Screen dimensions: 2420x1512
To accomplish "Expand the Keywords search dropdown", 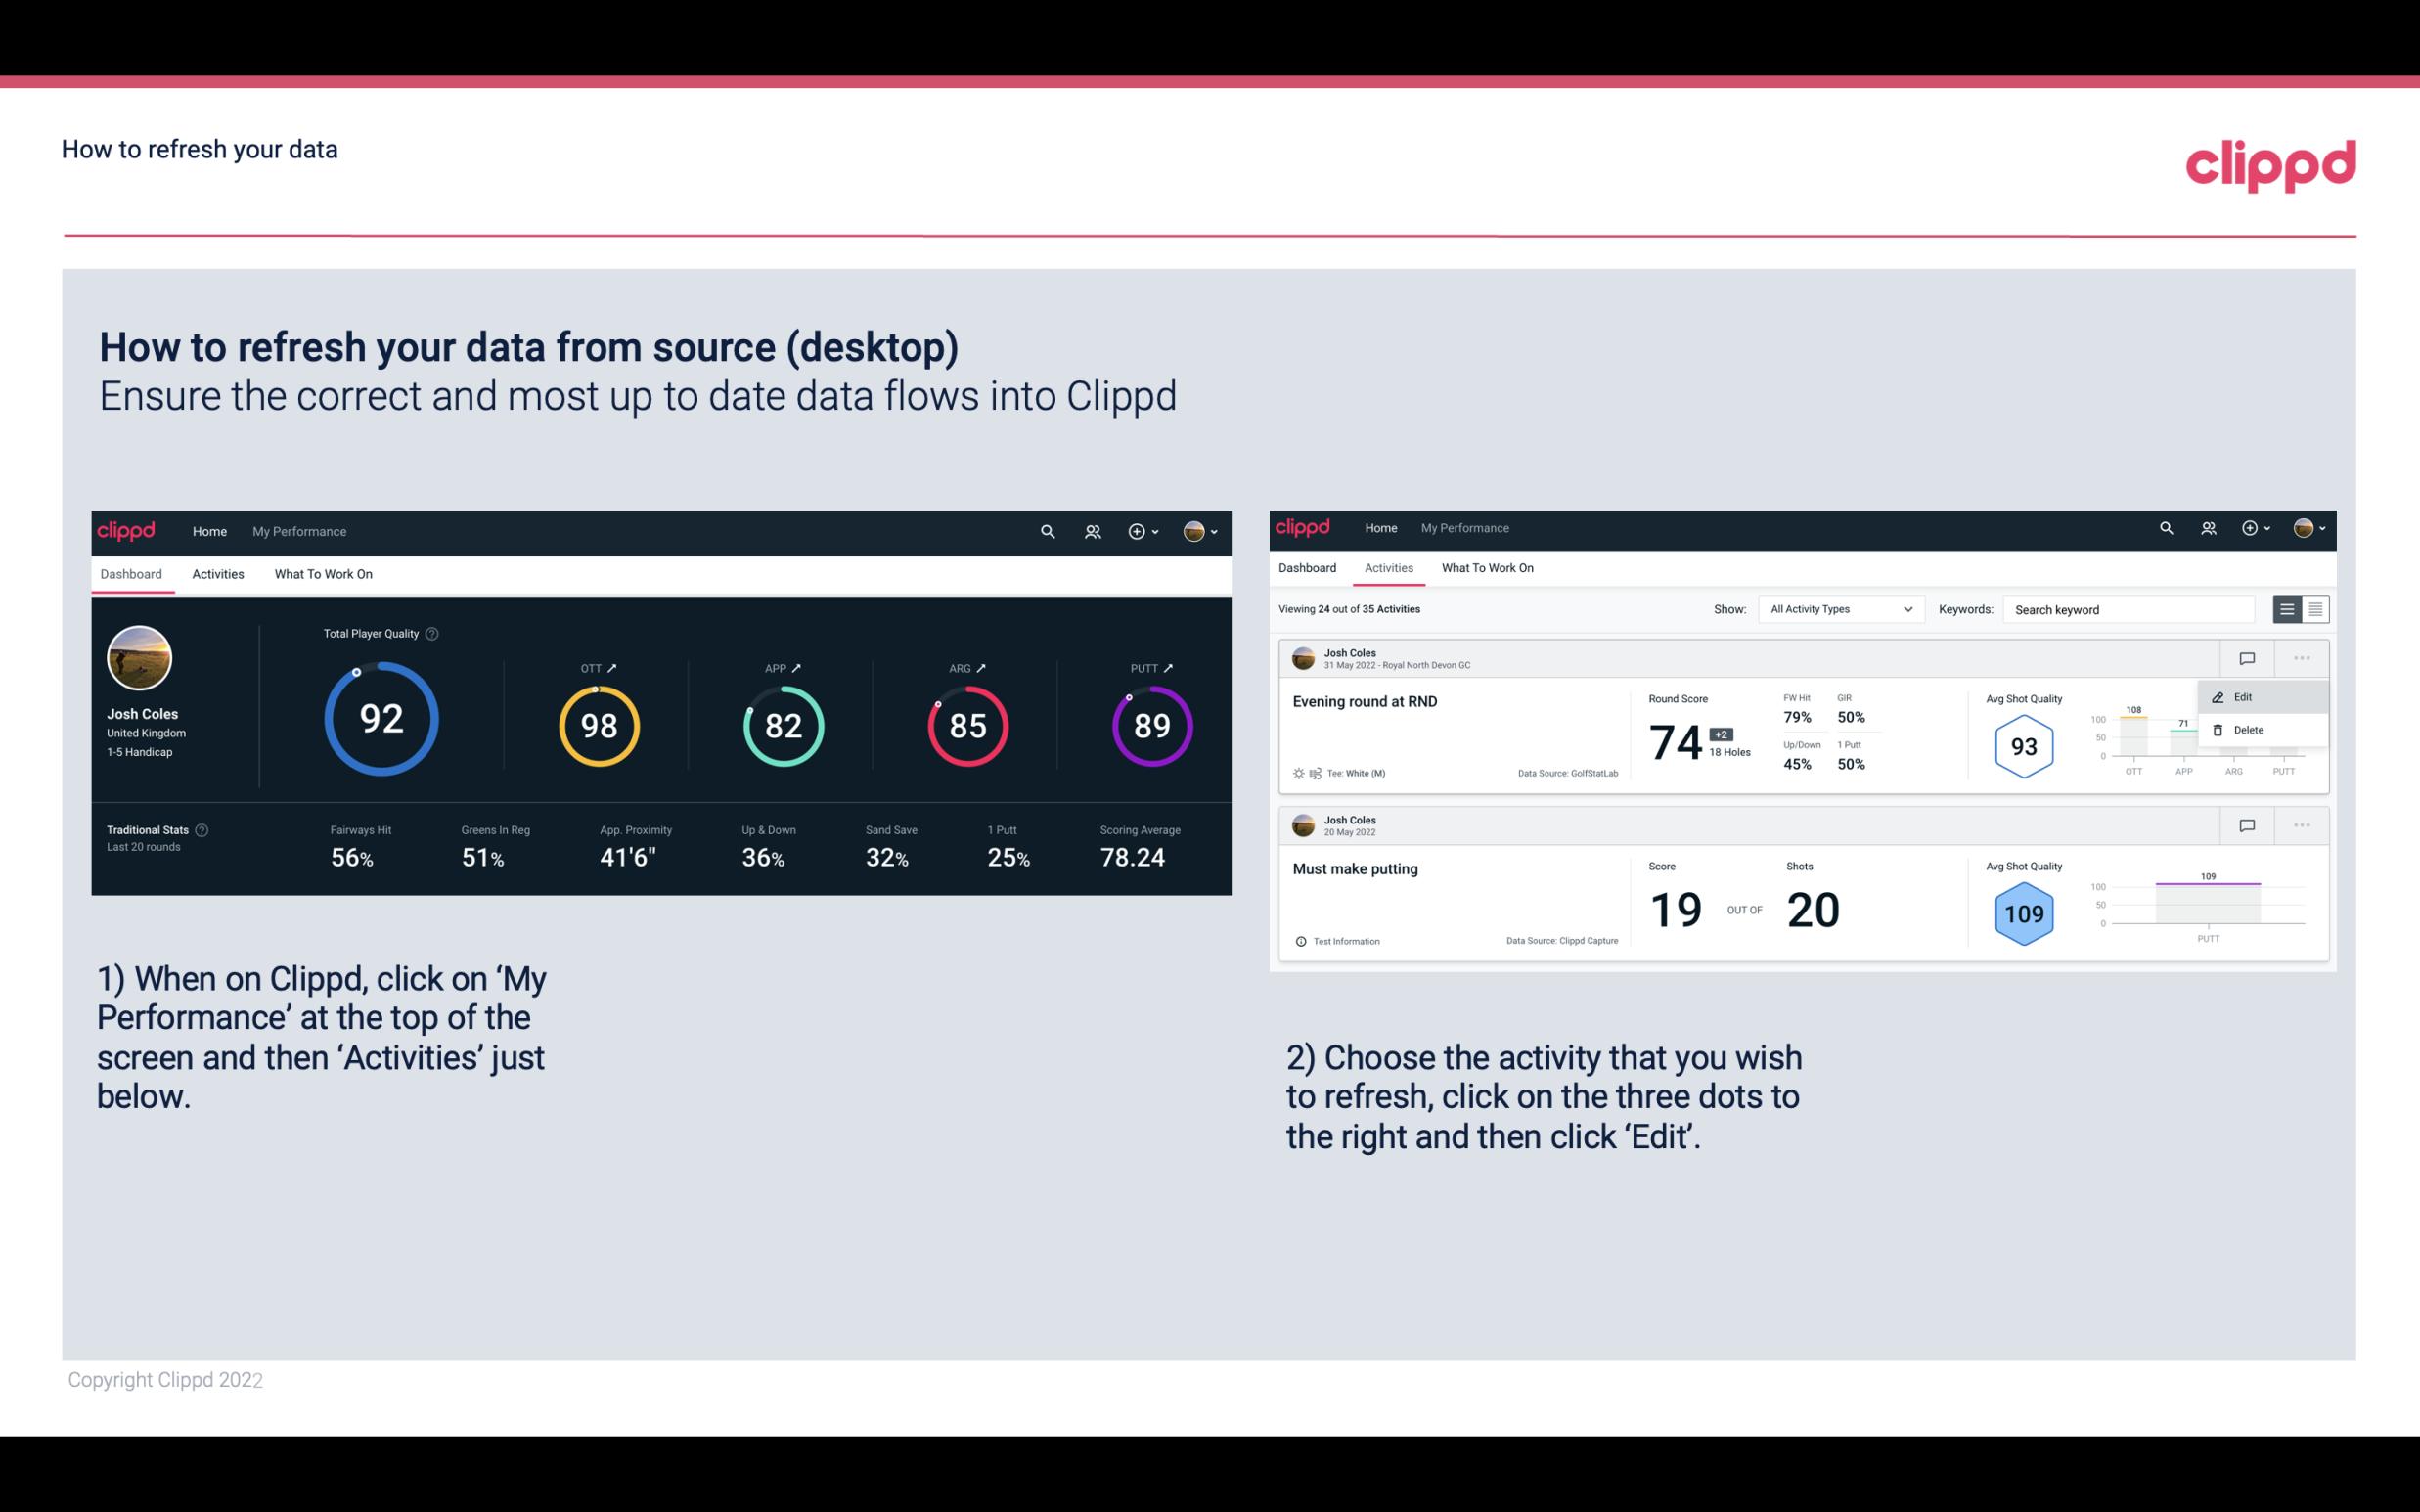I will pyautogui.click(x=2134, y=608).
